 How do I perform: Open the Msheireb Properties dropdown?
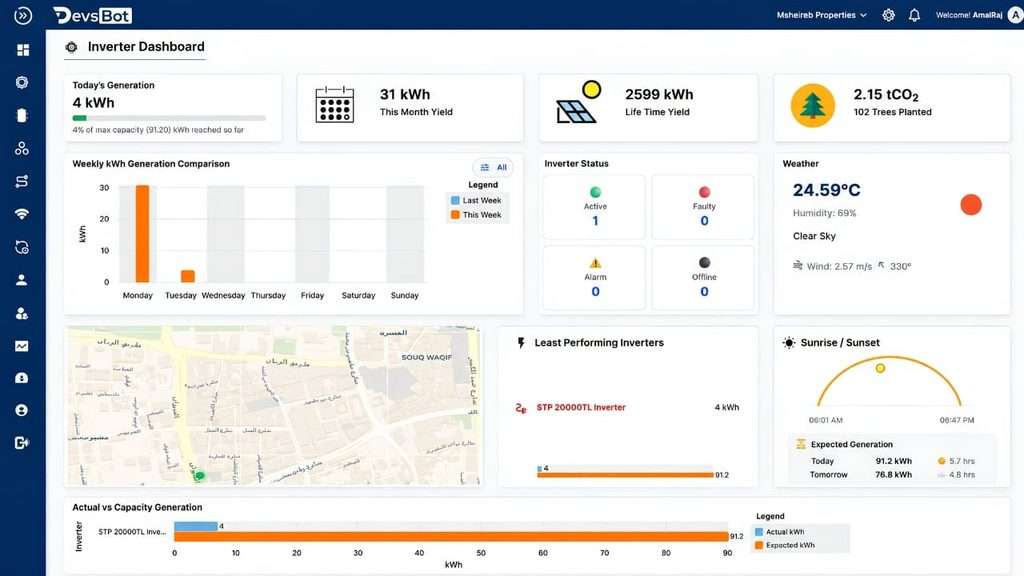pos(822,15)
